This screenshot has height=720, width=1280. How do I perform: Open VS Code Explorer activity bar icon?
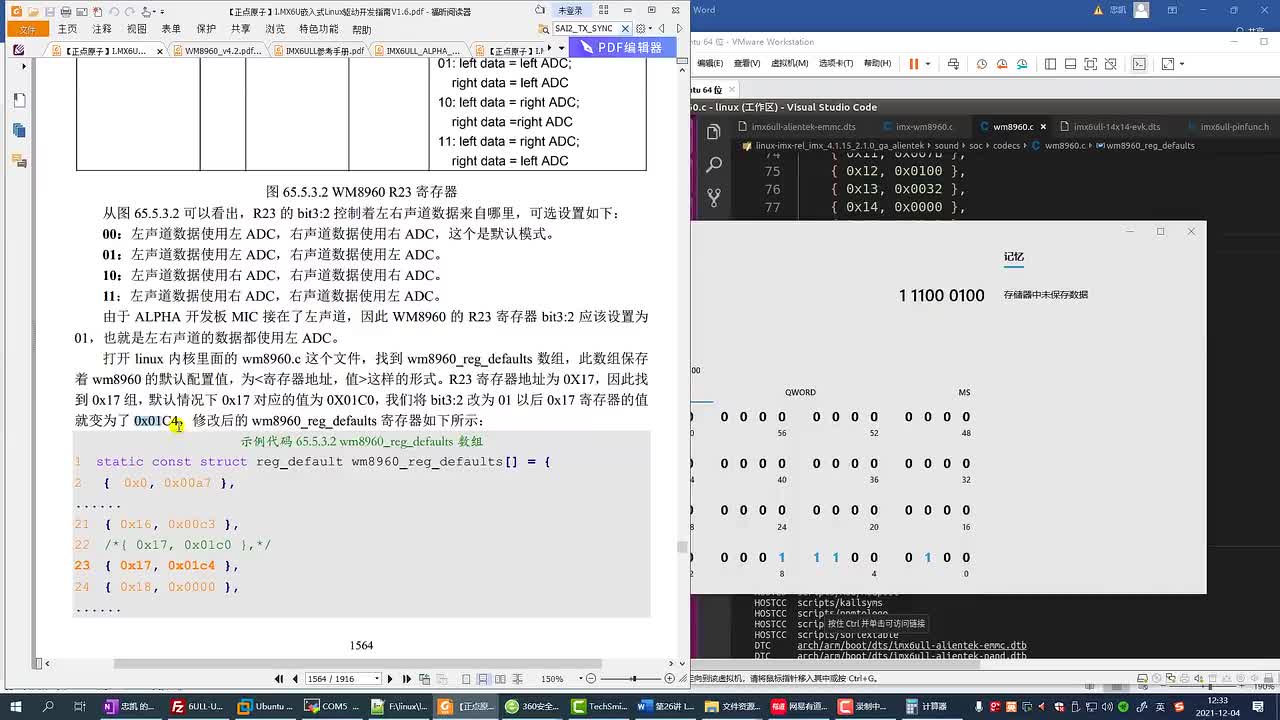[713, 132]
